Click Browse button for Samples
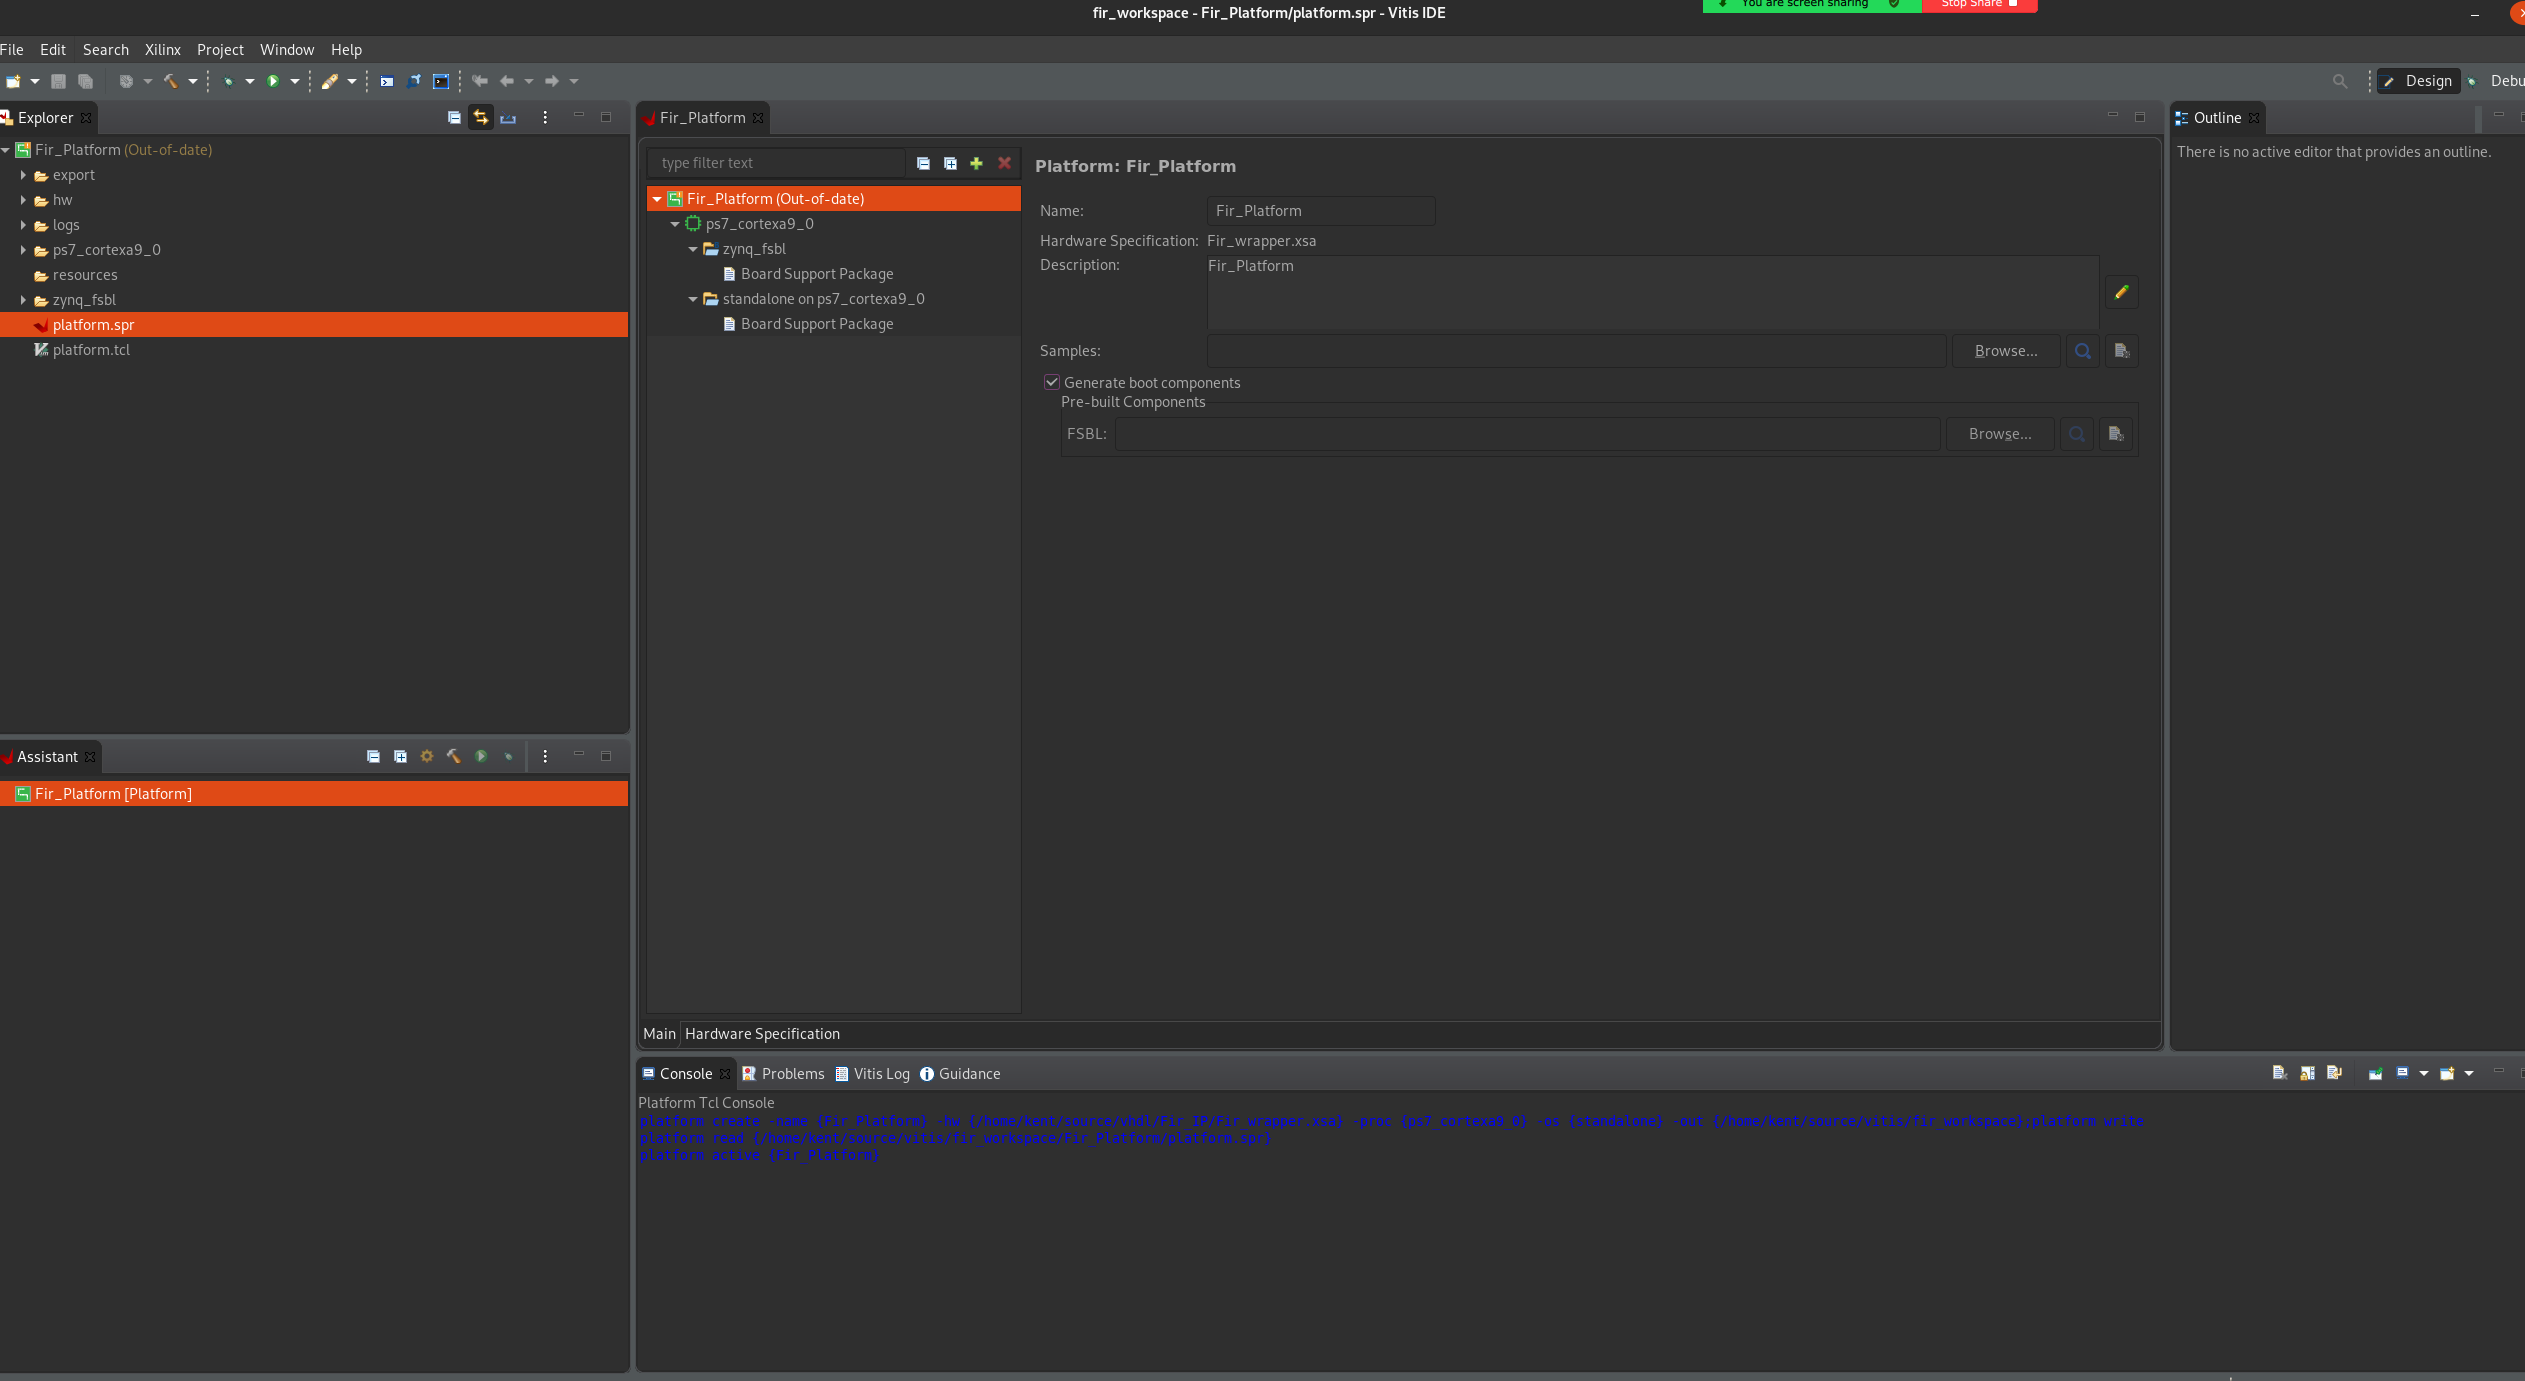 click(2006, 351)
